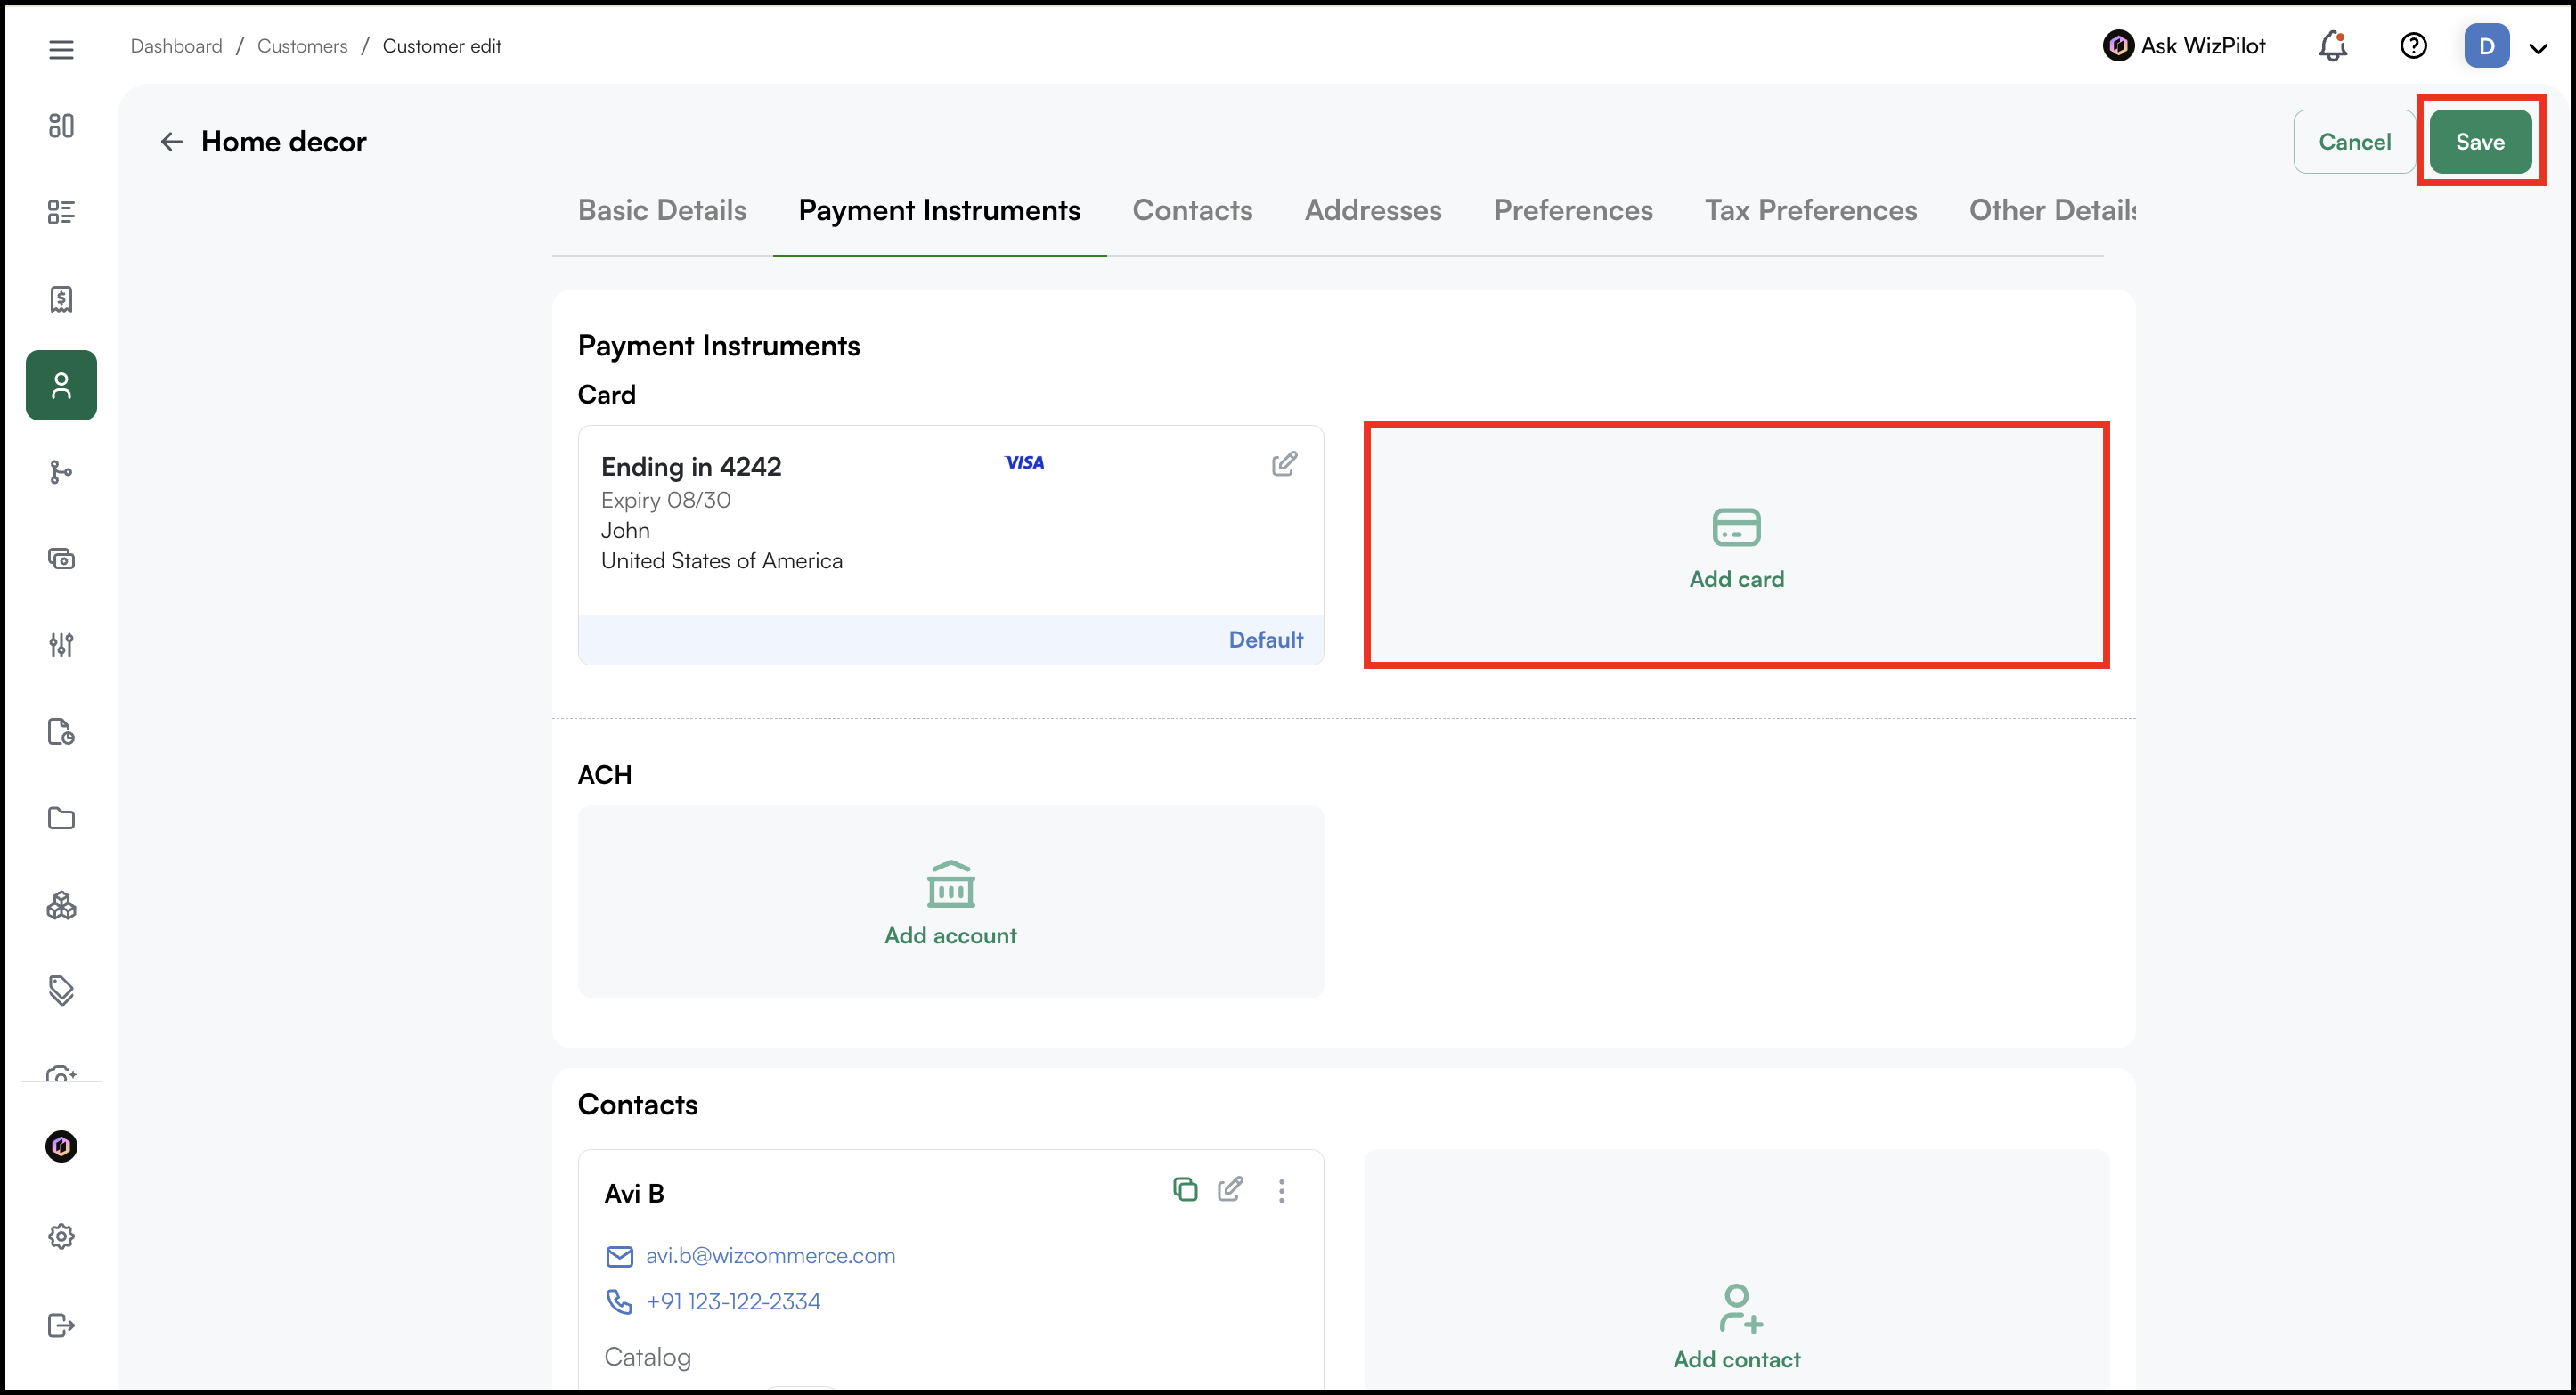Open the payments cash sidebar icon

(x=61, y=558)
